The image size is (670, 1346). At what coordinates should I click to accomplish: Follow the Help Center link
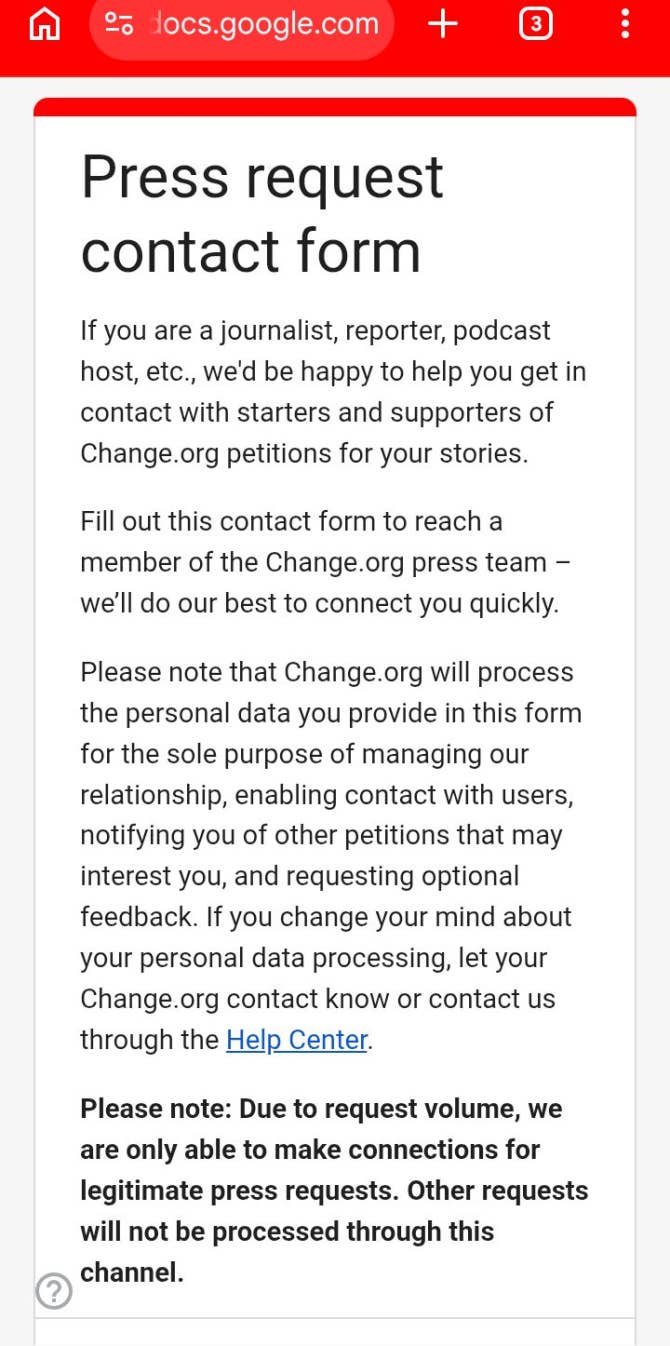pos(297,1040)
